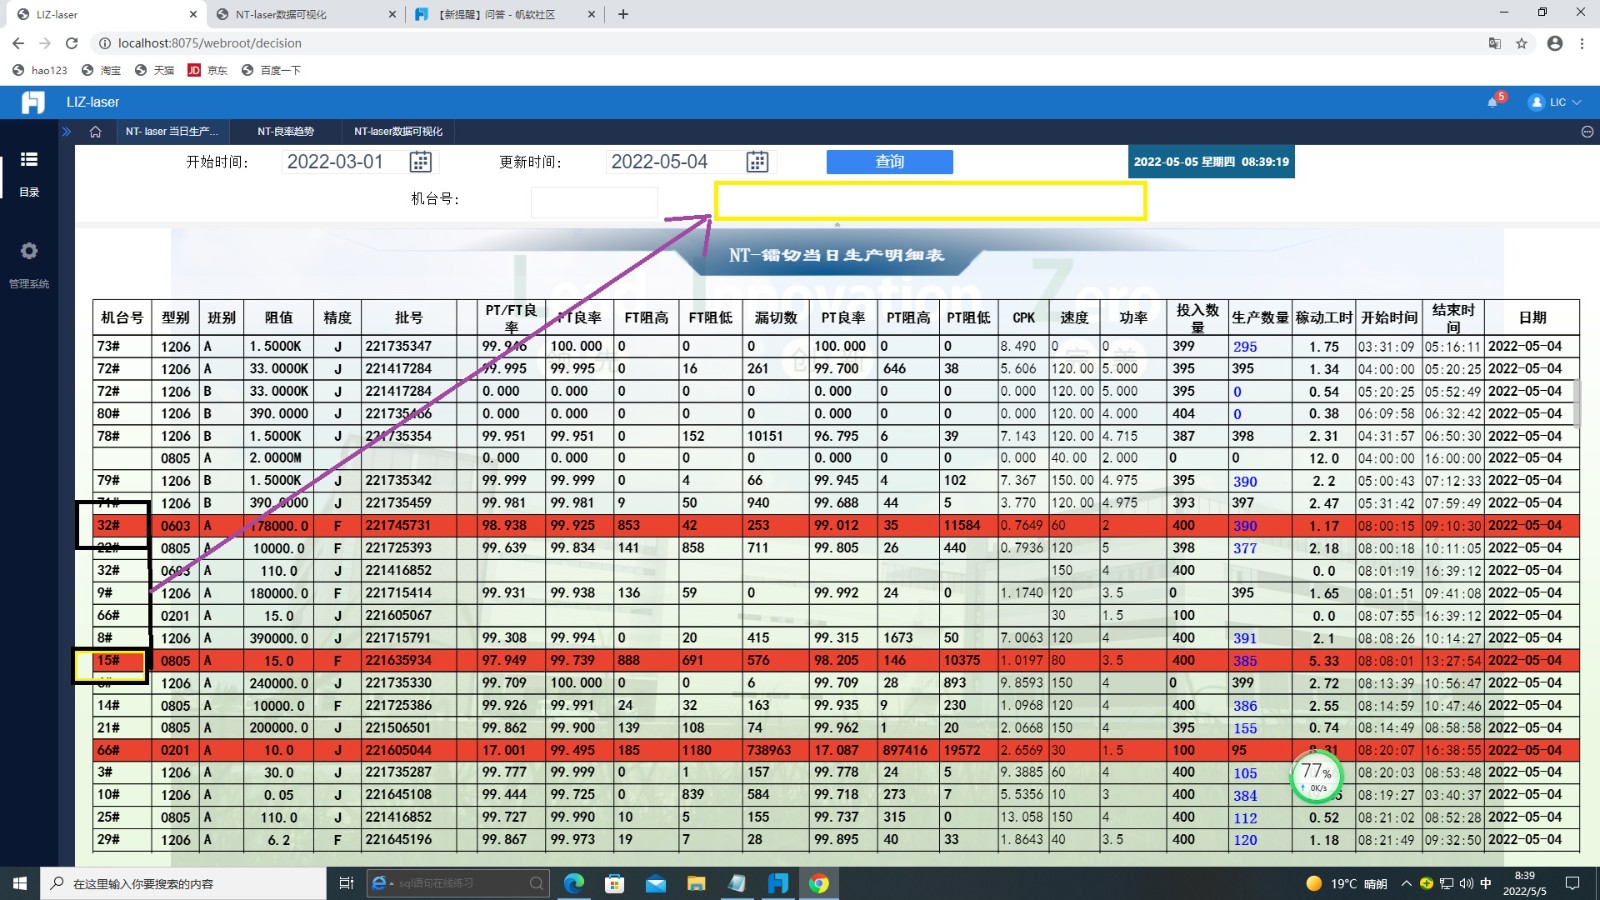The height and width of the screenshot is (900, 1600).
Task: Open the notification bell with badge 5
Action: coord(1494,101)
